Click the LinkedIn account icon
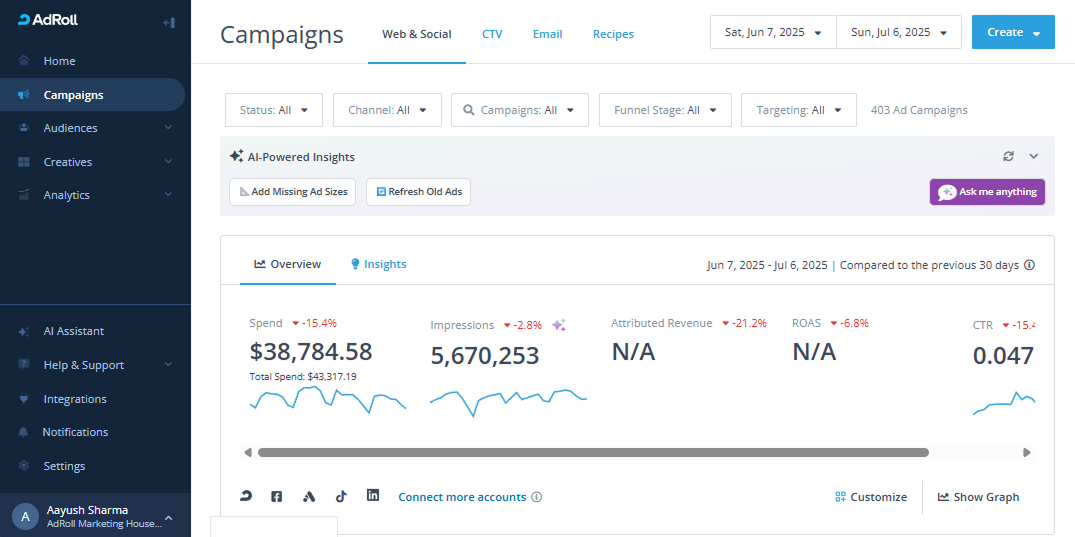 point(373,495)
